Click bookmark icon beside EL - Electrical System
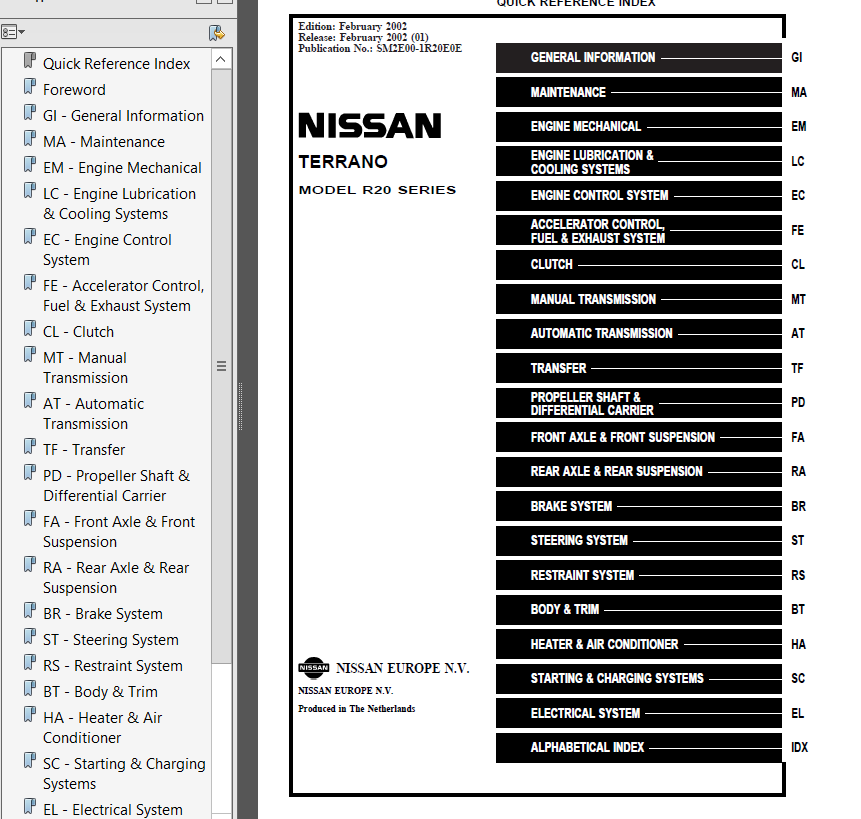 [x=30, y=806]
